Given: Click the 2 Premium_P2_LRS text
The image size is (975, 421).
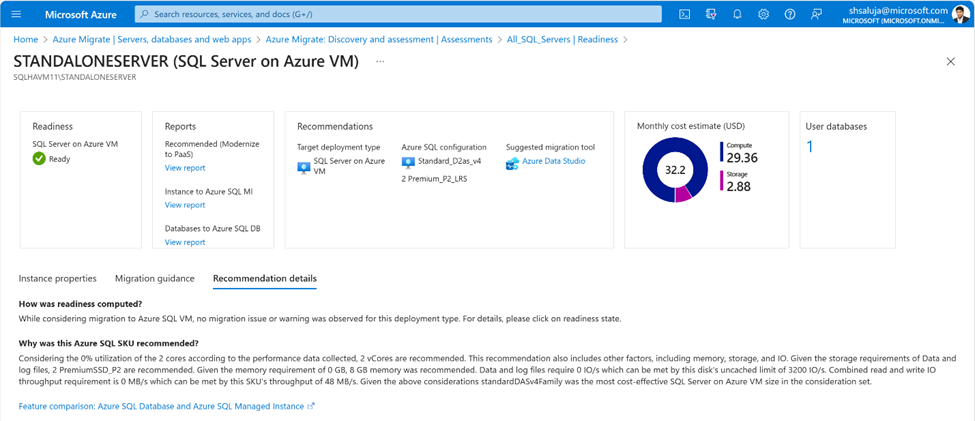Looking at the screenshot, I should tap(434, 178).
